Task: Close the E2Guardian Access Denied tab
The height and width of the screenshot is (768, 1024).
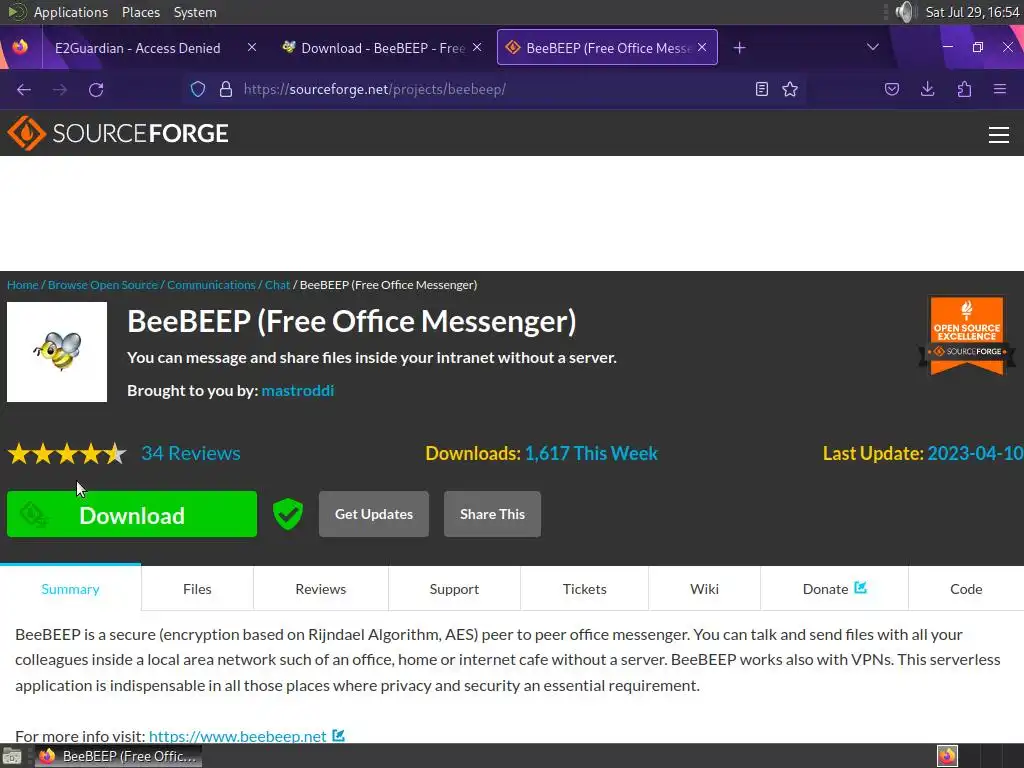Action: 252,48
